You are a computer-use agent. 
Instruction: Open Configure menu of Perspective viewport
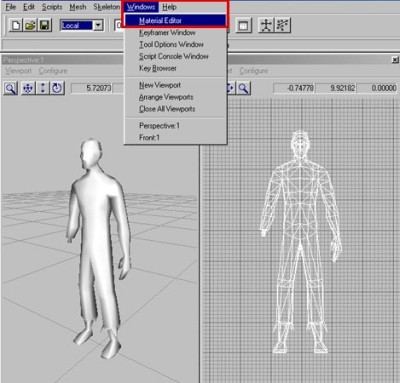tap(53, 71)
